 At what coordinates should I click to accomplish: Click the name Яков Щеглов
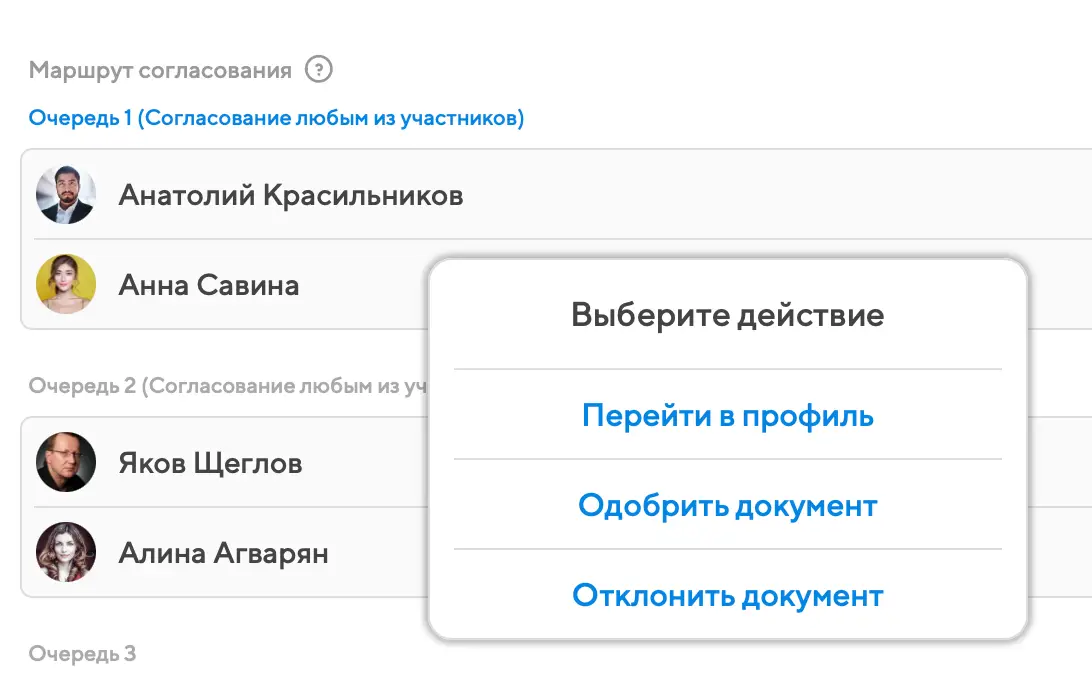click(210, 463)
